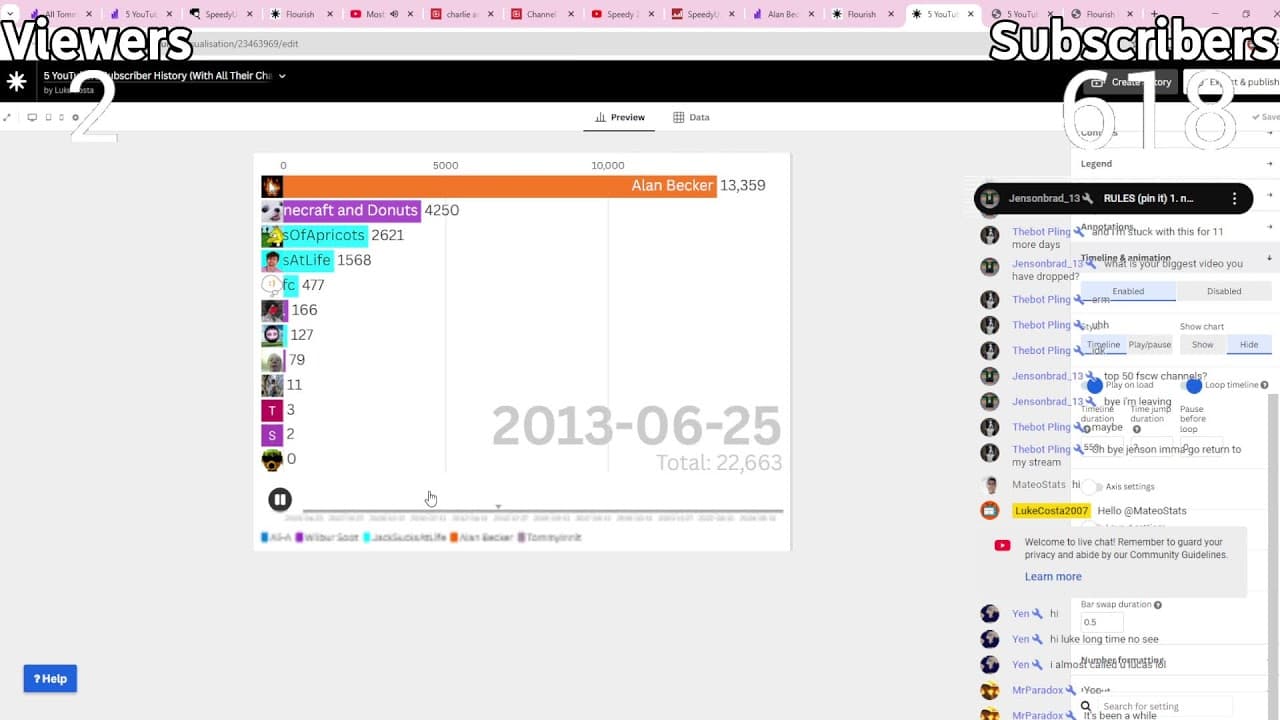Switch to the Data tab
The image size is (1280, 720).
(691, 117)
